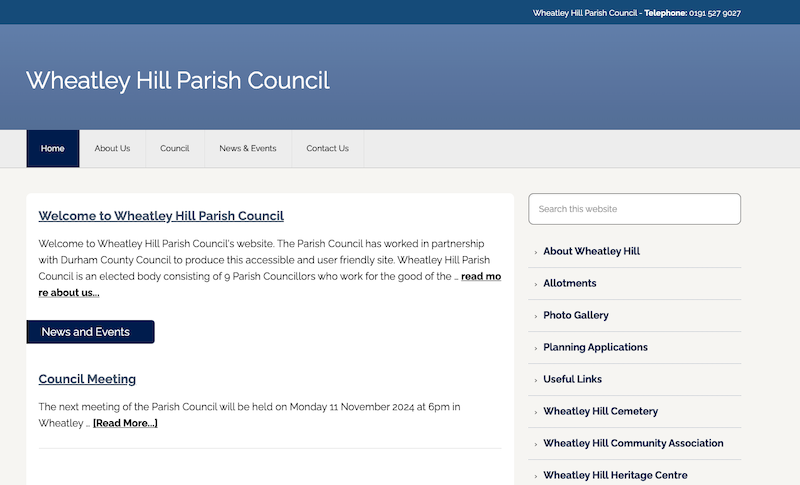Click the Wheatley Hill Parish Council site title

point(177,80)
